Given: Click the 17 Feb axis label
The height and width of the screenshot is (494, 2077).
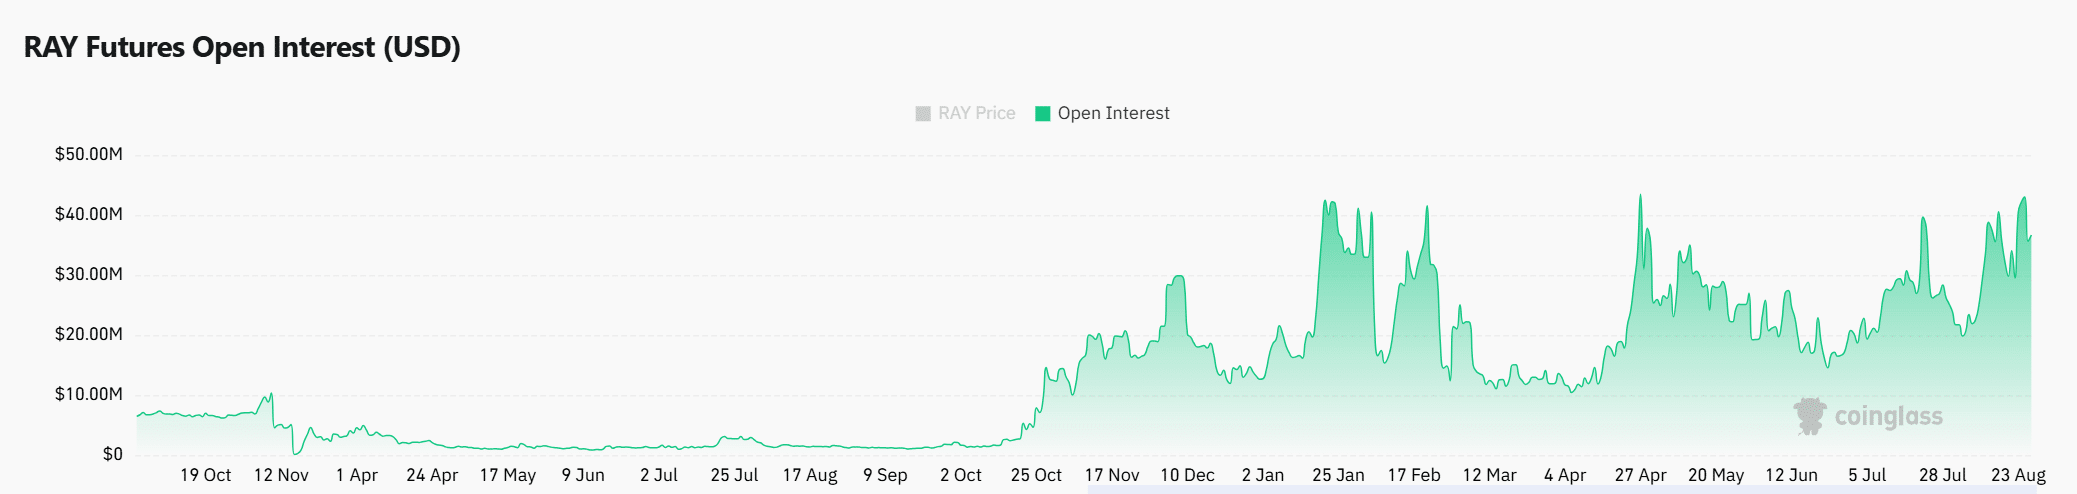Looking at the screenshot, I should coord(1414,475).
